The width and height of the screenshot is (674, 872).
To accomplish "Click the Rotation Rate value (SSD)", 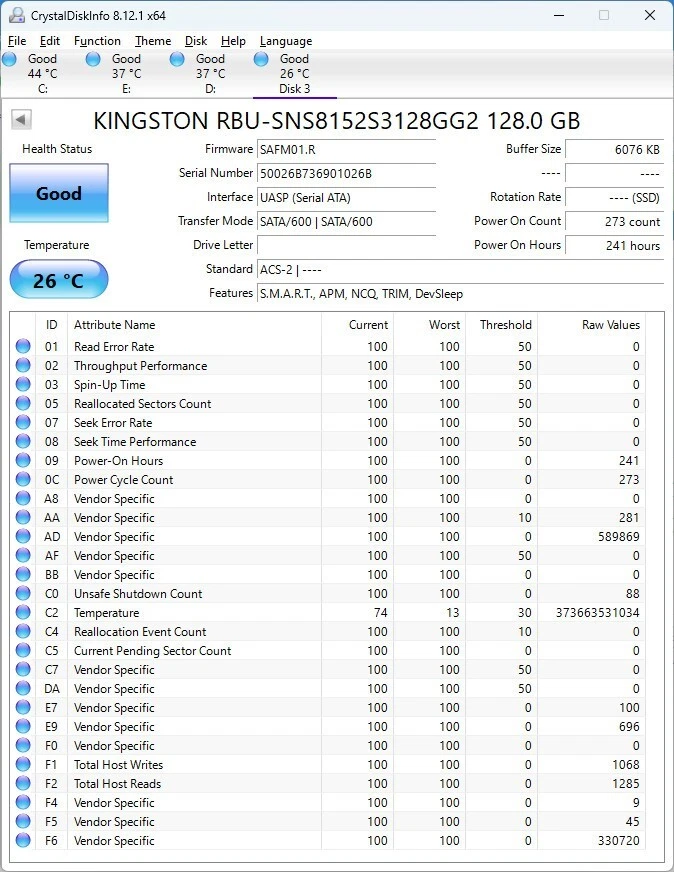I will (x=614, y=197).
